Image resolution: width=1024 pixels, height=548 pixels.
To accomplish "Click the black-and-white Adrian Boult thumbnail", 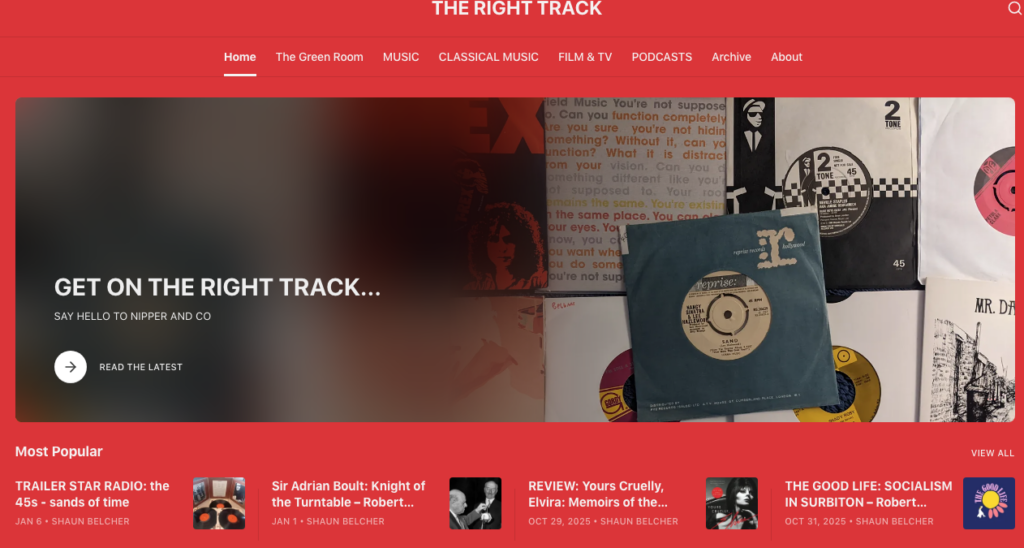I will pyautogui.click(x=475, y=503).
